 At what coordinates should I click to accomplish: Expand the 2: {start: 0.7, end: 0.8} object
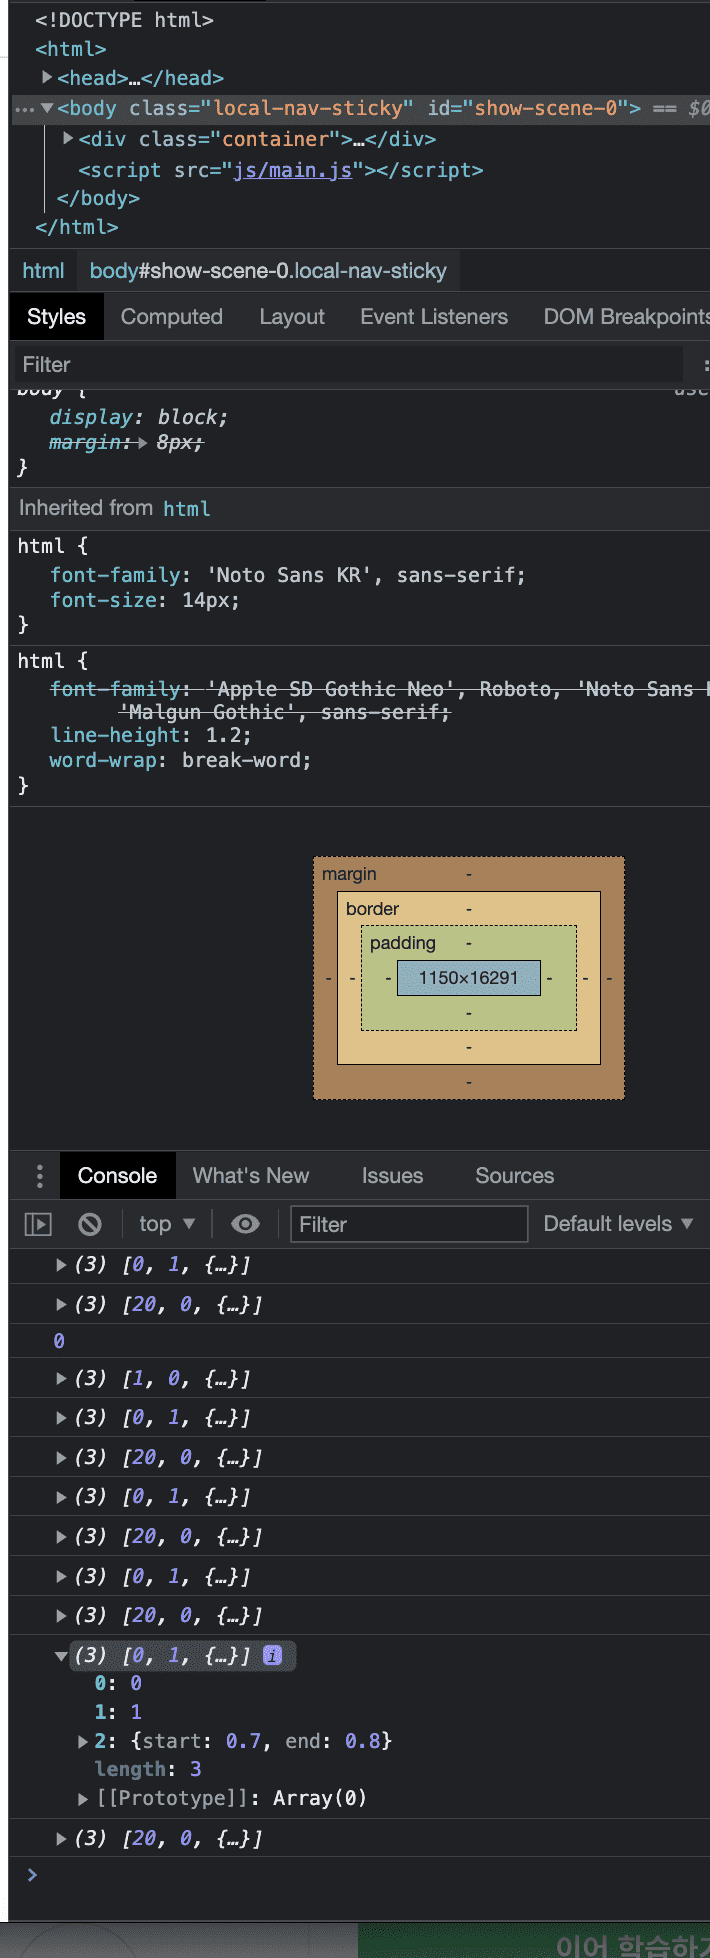[83, 1741]
